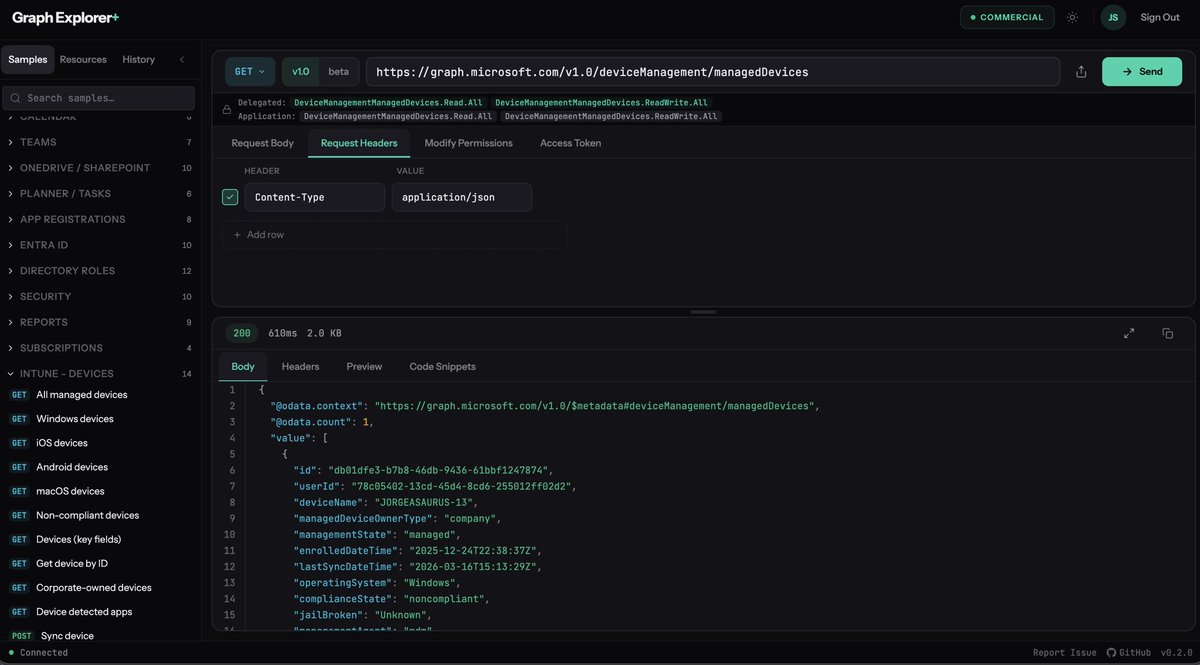1200x665 pixels.
Task: Expand the Teams sample category
Action: tap(100, 142)
